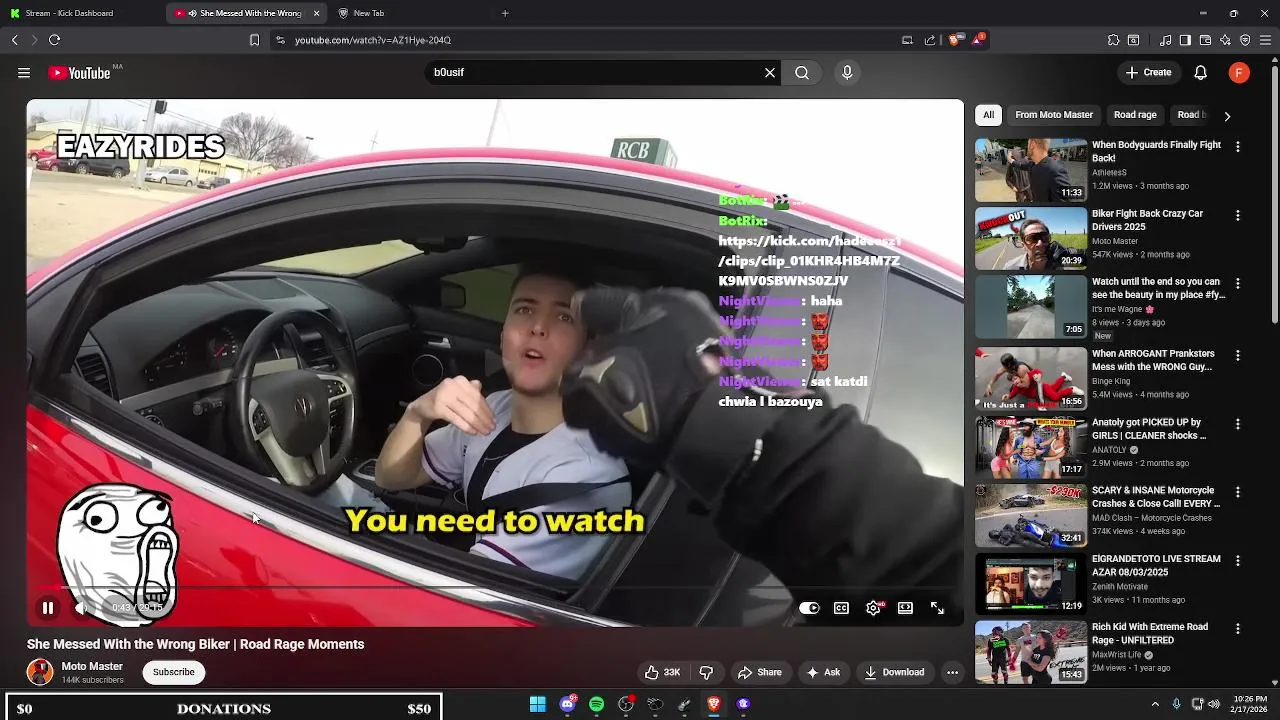Clear the search box with the X
1280x720 pixels.
[770, 72]
